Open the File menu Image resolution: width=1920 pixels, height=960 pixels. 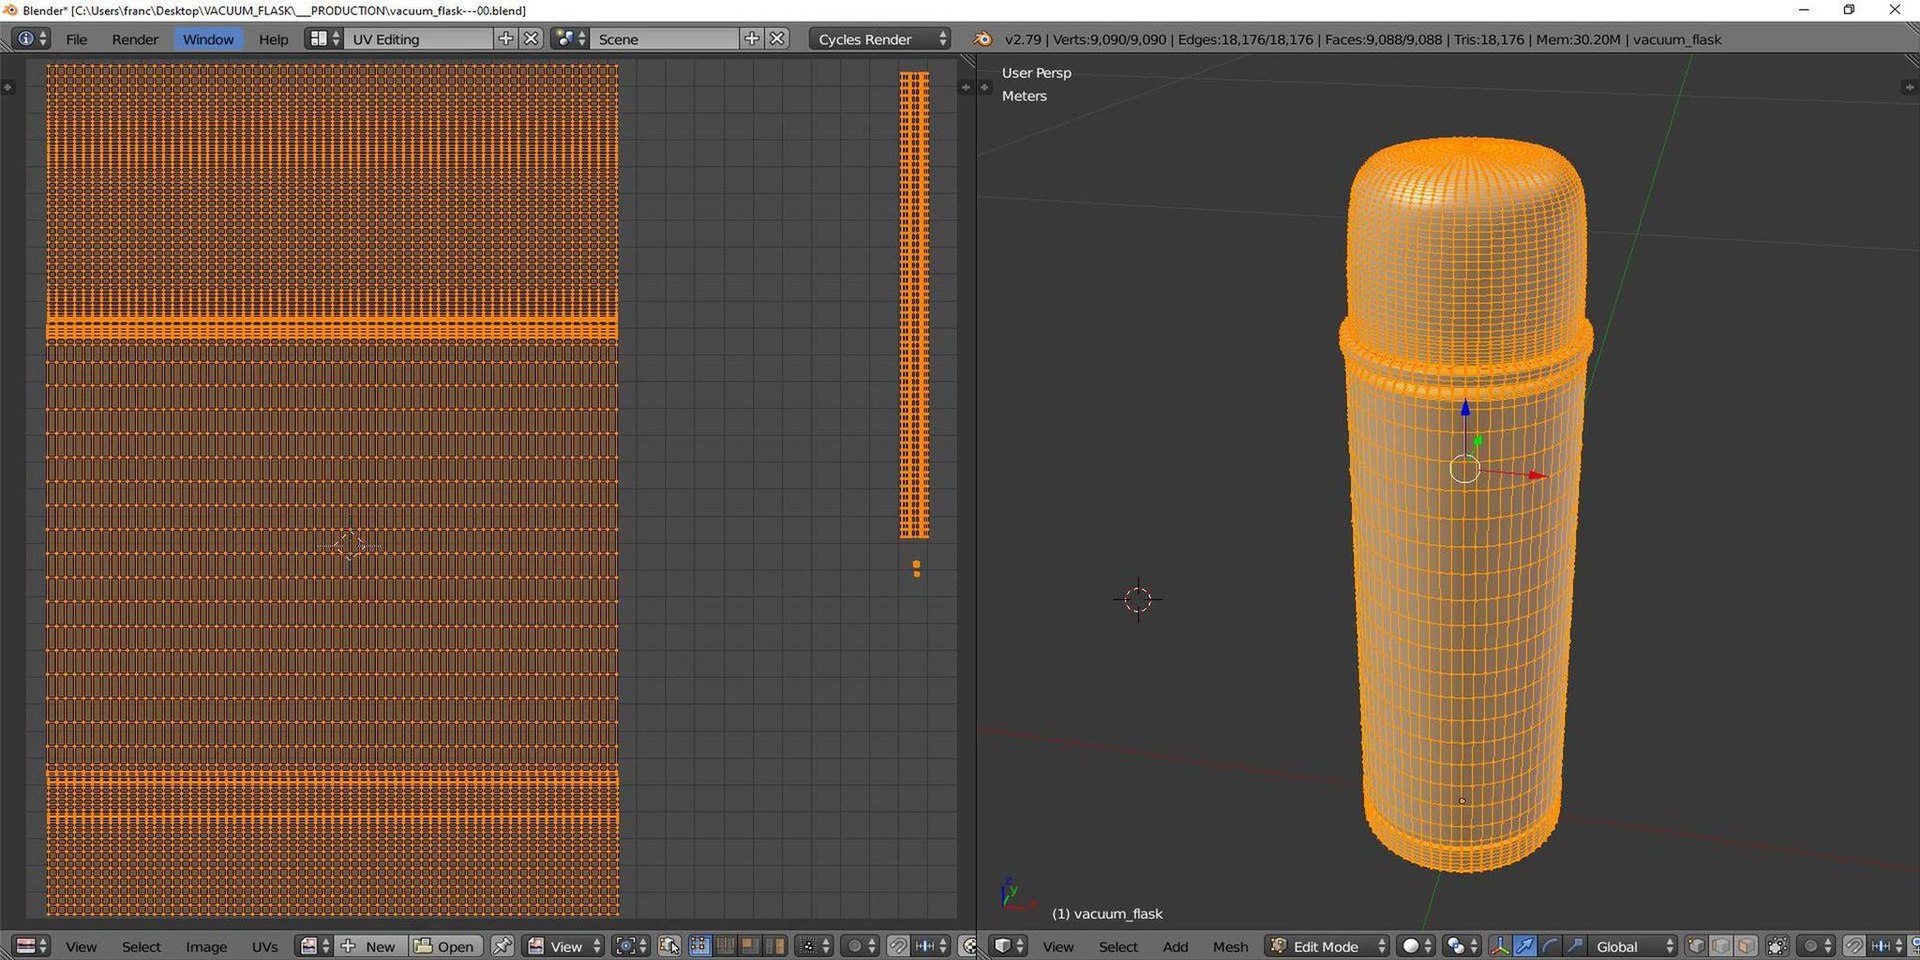coord(76,39)
